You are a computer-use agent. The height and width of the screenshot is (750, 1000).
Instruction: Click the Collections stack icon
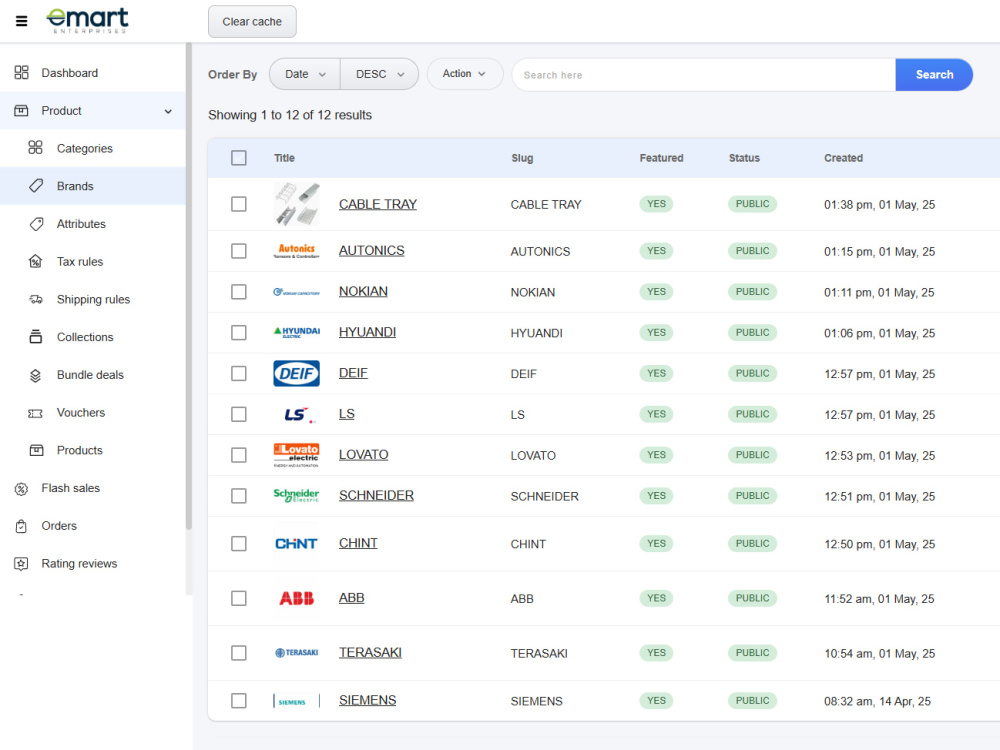(36, 337)
